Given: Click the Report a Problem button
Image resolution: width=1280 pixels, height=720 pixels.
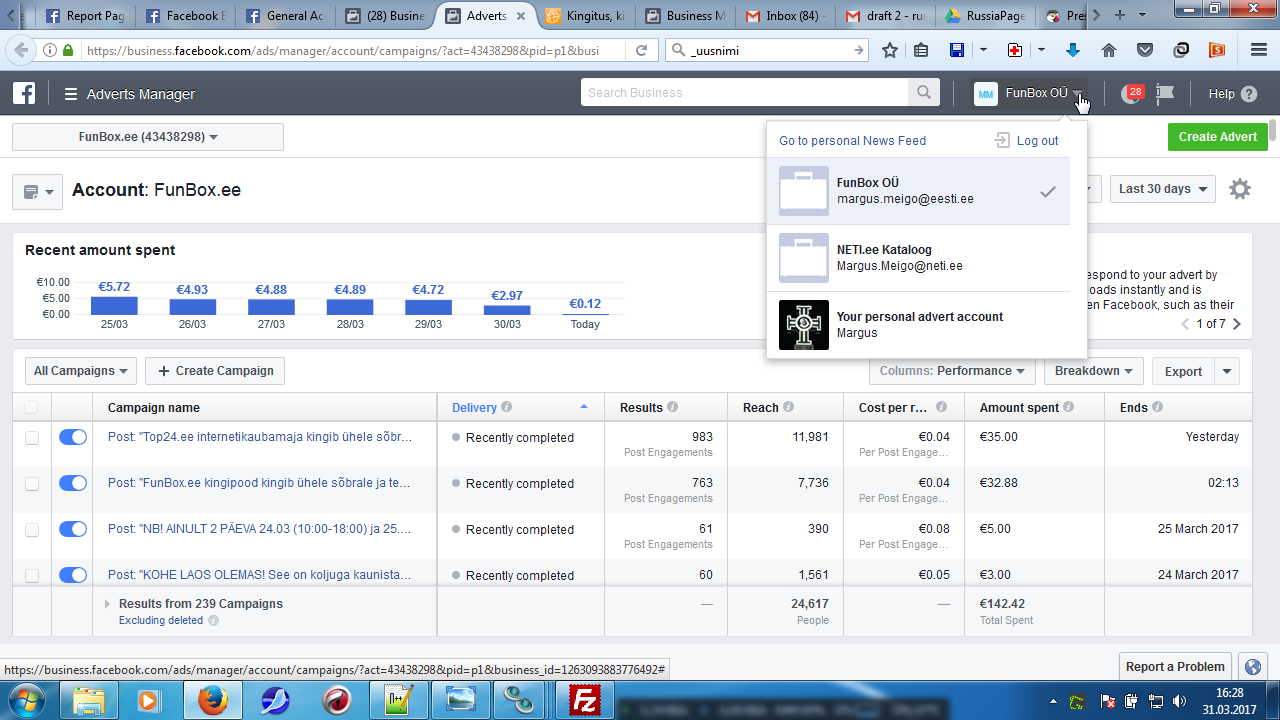Looking at the screenshot, I should pos(1175,667).
